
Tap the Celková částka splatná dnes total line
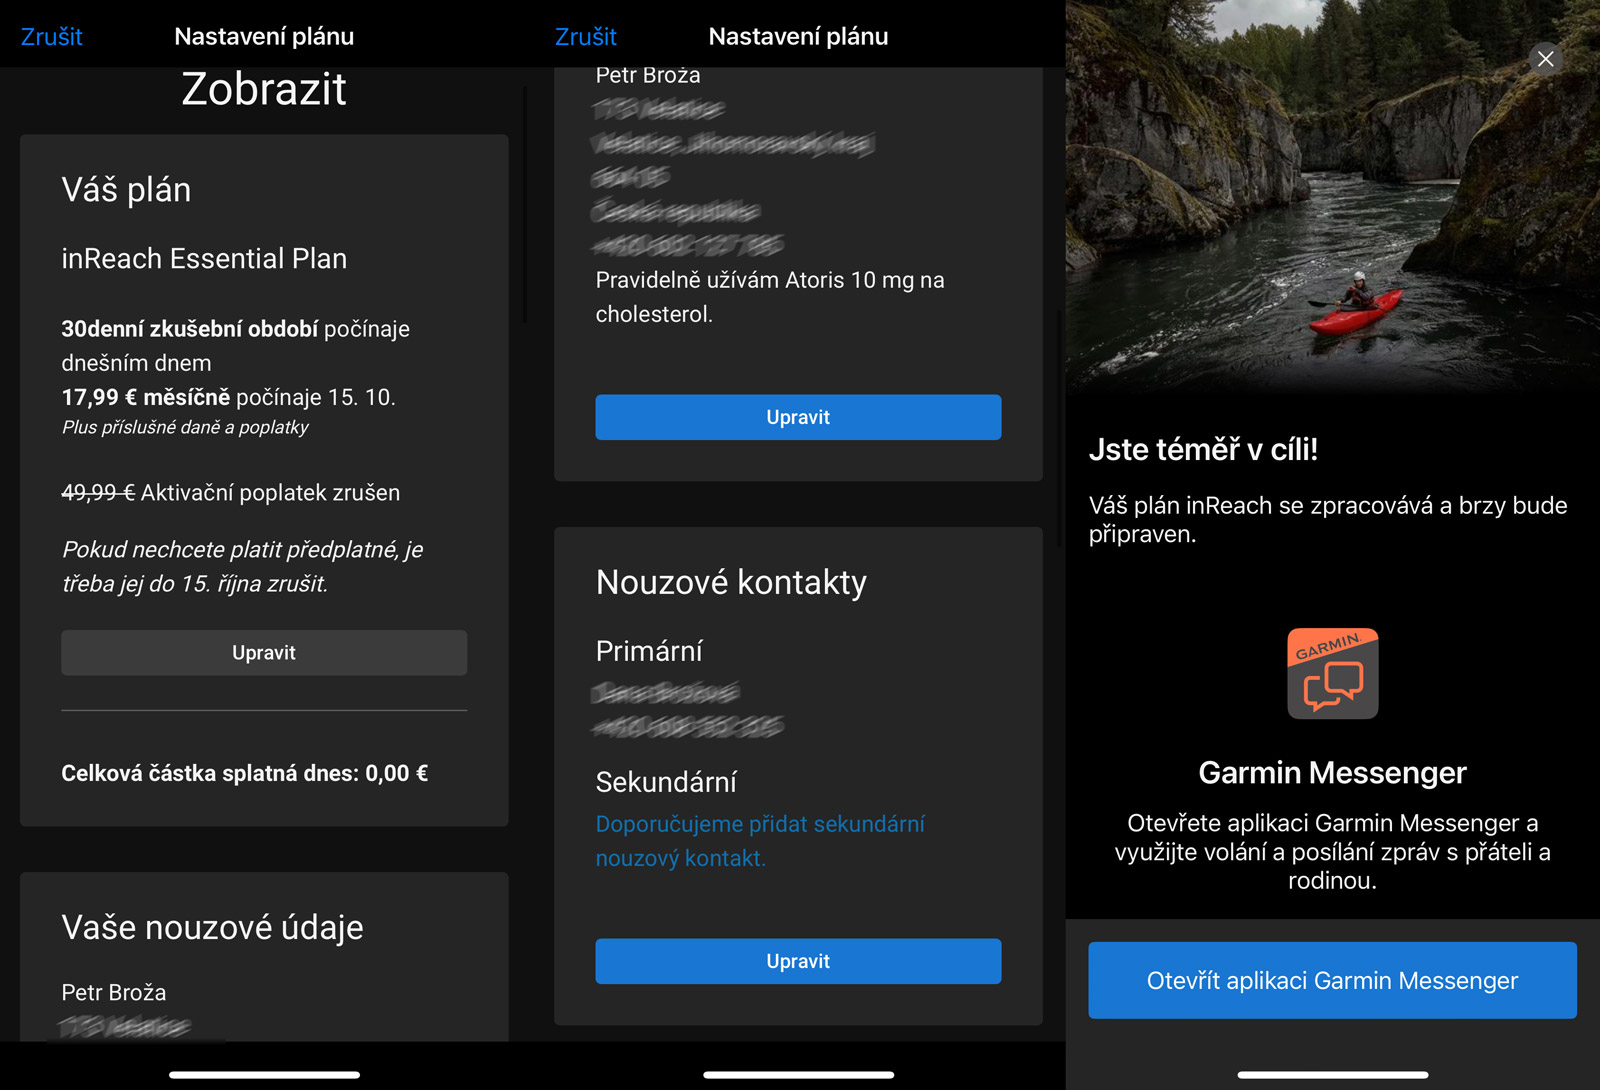[244, 773]
